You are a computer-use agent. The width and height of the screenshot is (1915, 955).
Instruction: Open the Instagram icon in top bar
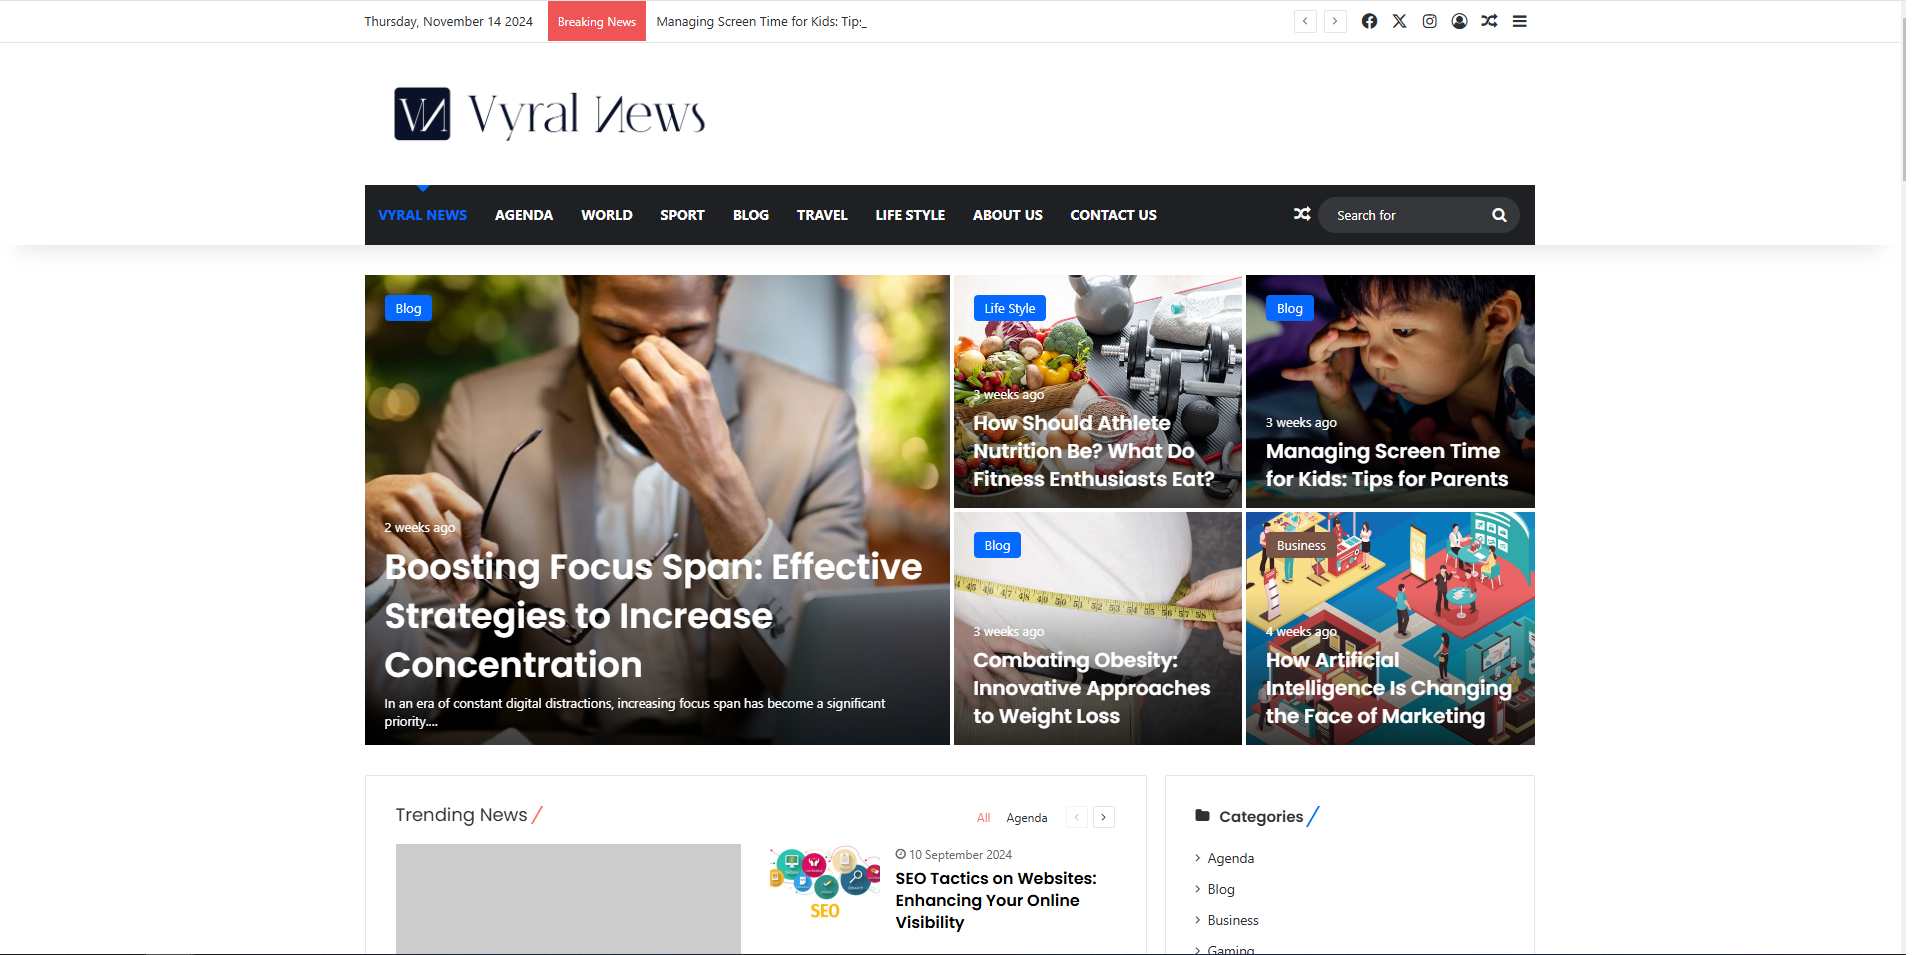pos(1429,21)
